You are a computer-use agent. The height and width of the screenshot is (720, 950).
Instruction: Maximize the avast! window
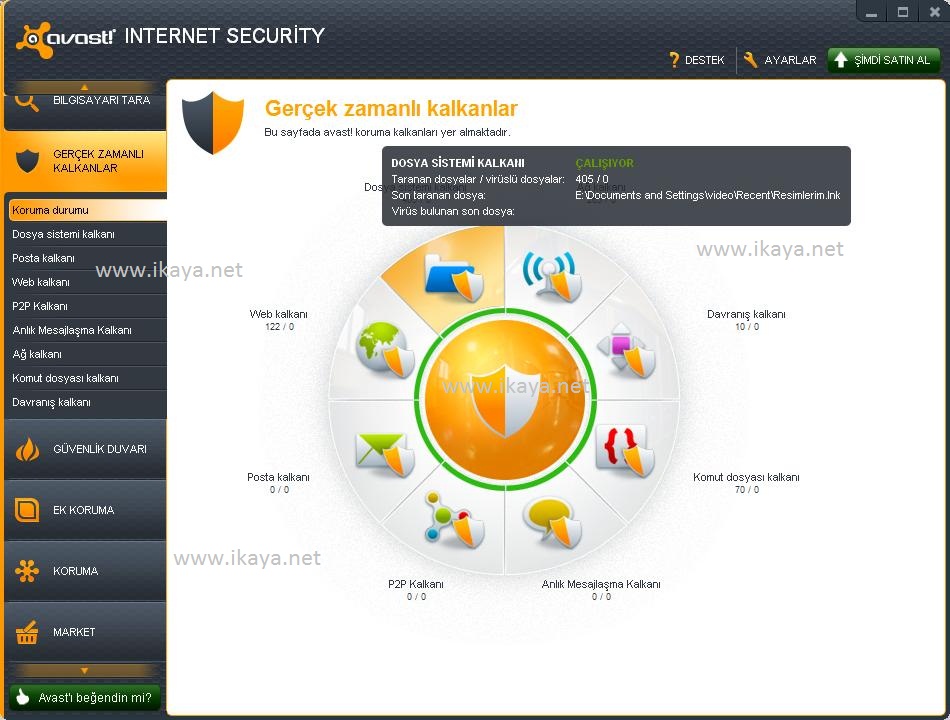click(903, 12)
